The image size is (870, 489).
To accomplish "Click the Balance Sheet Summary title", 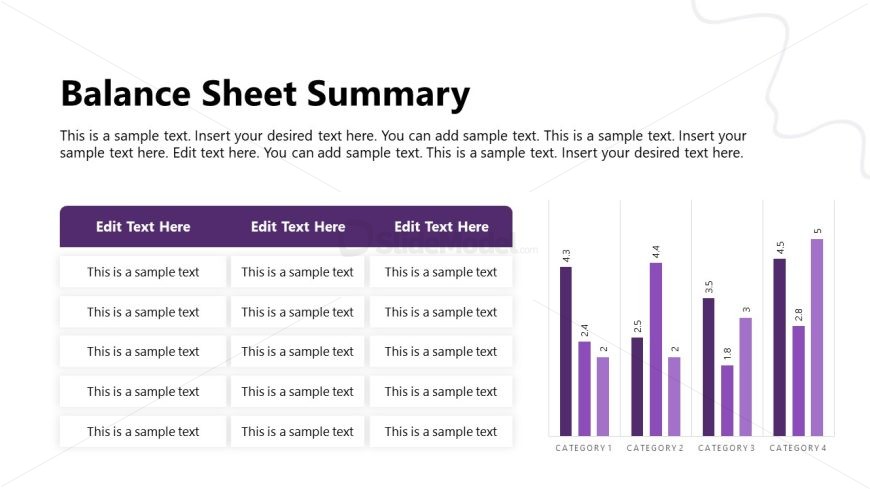I will pyautogui.click(x=265, y=94).
